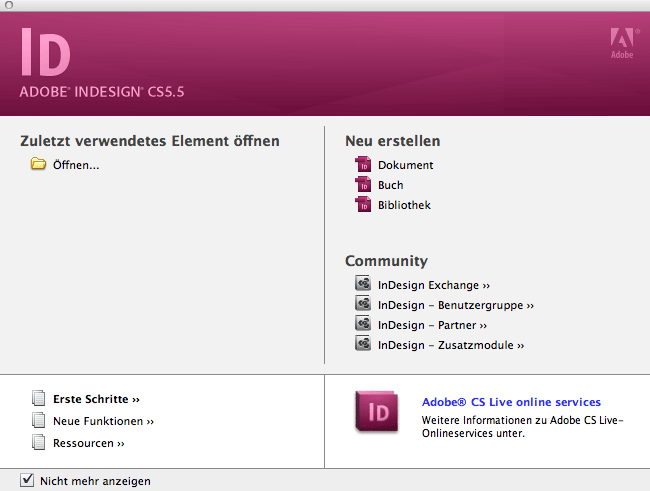This screenshot has width=650, height=491.
Task: Click the large ID logo in the banner
Action: click(x=46, y=52)
